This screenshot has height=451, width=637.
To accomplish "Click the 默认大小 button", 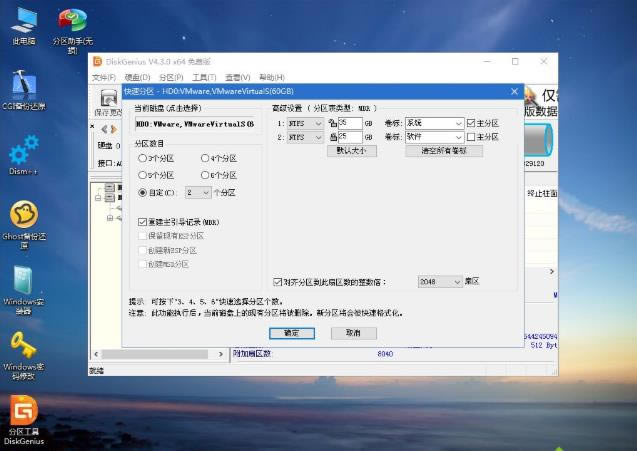I will [352, 151].
